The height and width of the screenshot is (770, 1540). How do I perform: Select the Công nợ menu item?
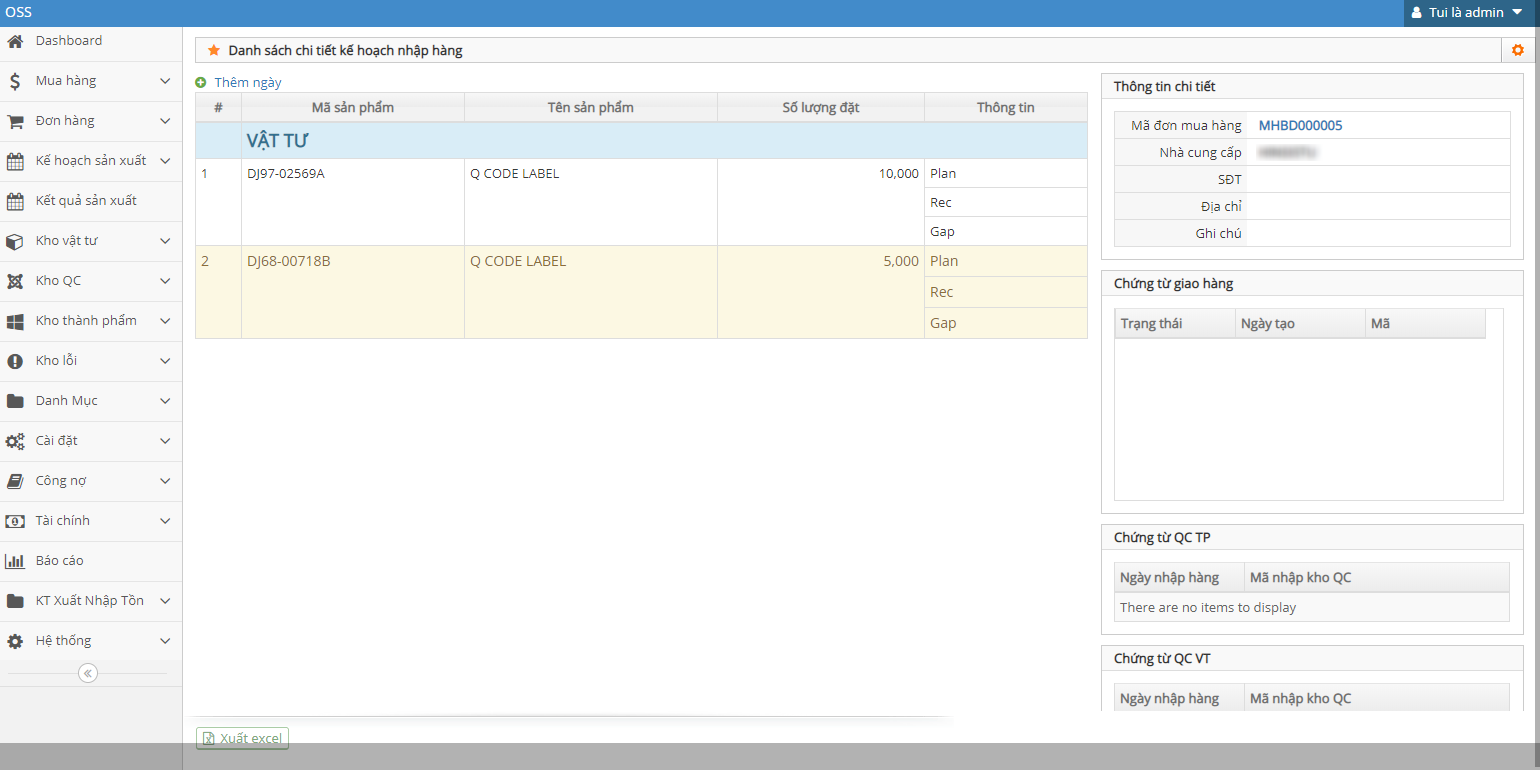[91, 481]
